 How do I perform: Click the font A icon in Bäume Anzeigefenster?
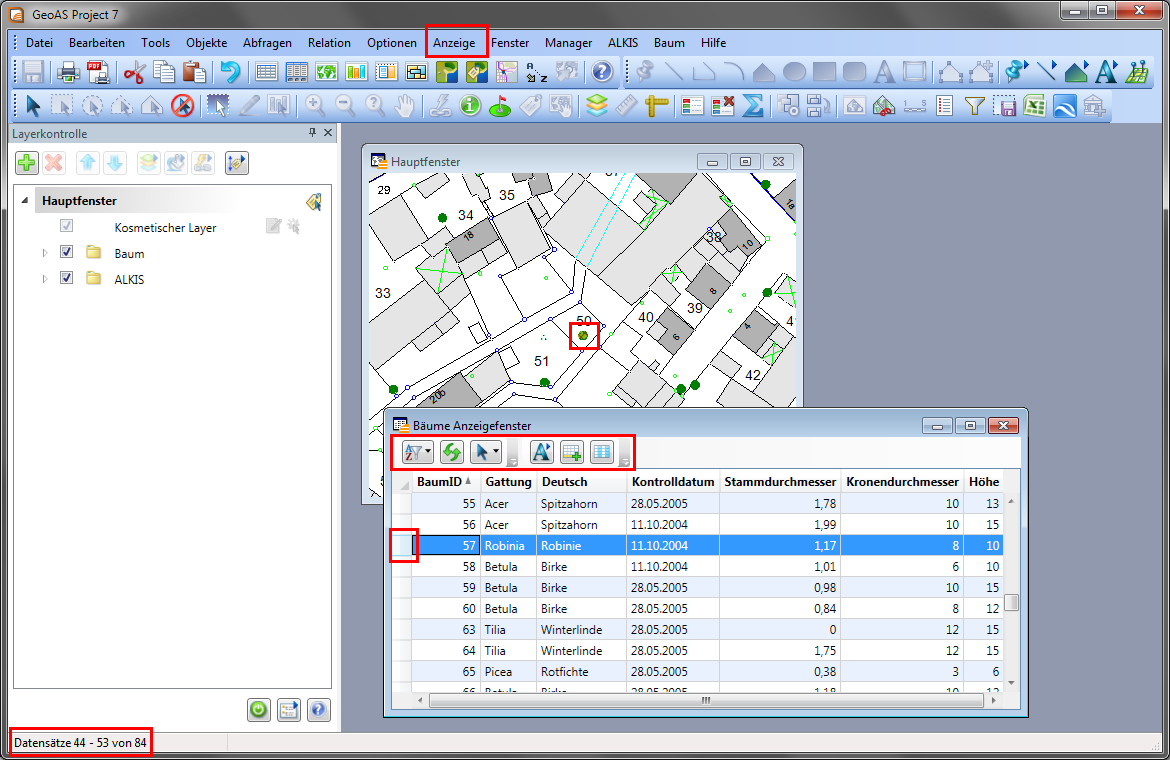[x=542, y=452]
